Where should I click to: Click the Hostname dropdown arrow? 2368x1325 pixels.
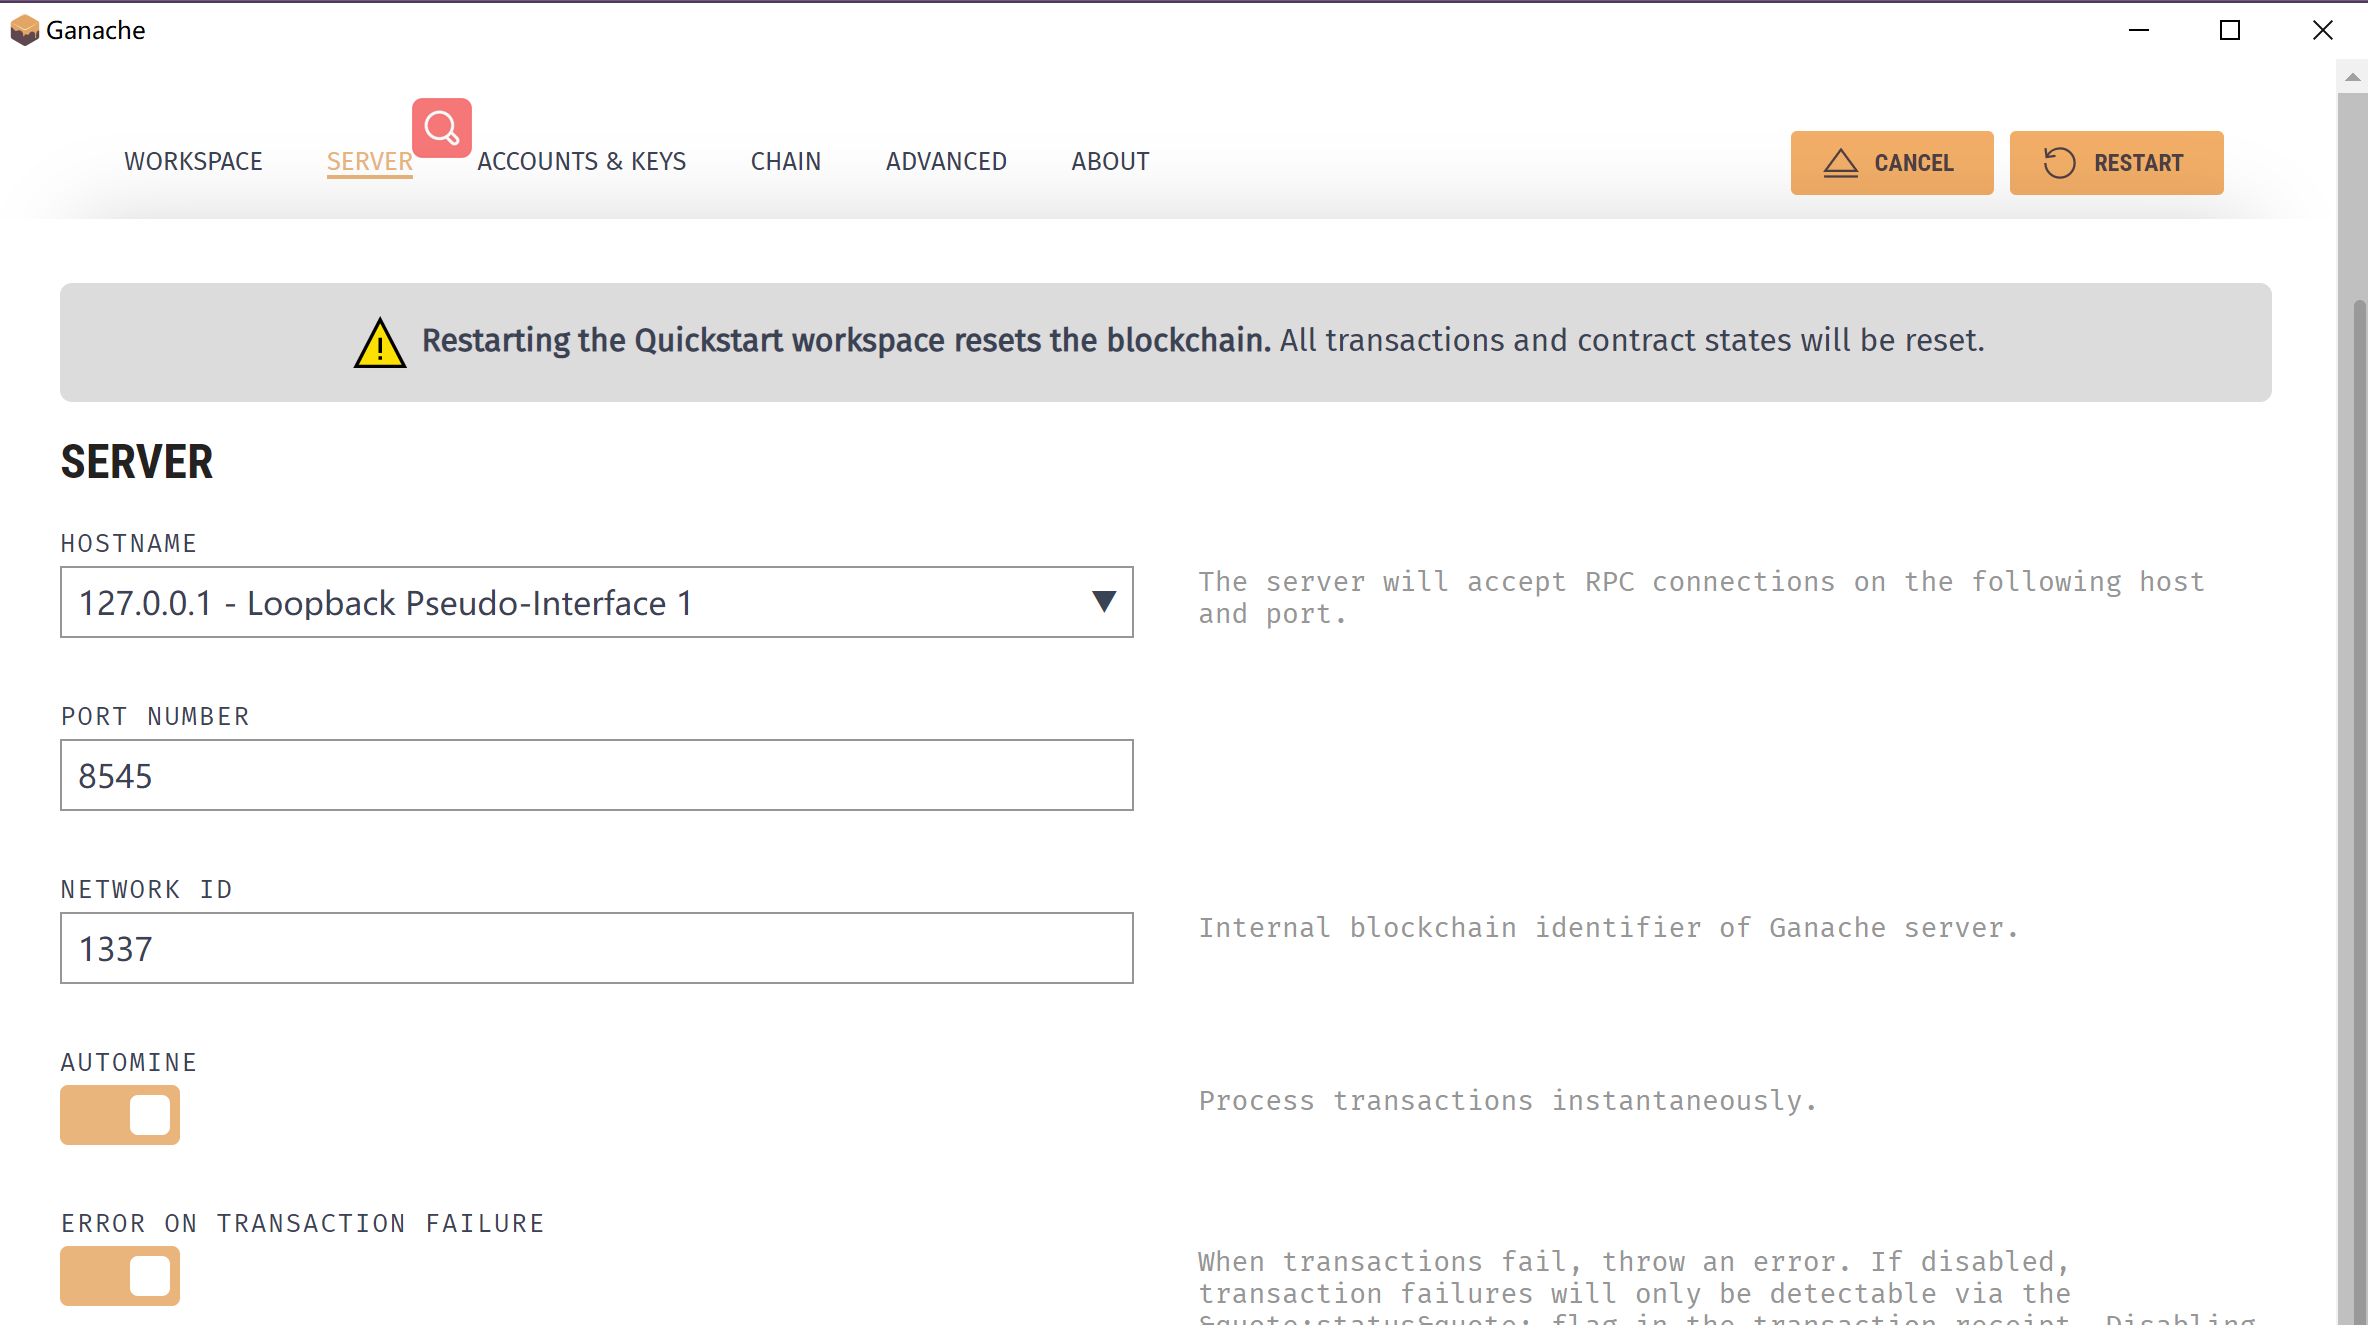[1104, 602]
